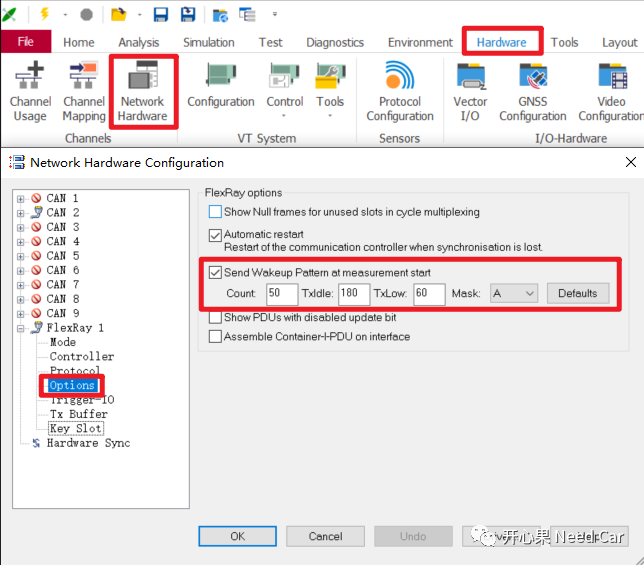Switch to the Environment ribbon tab

coord(420,42)
